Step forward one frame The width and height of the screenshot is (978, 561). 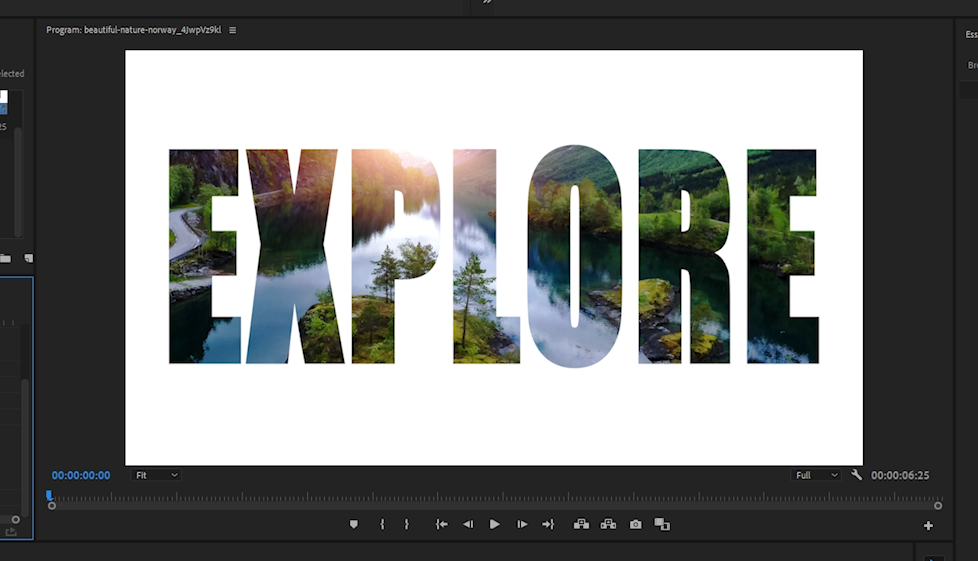(522, 525)
